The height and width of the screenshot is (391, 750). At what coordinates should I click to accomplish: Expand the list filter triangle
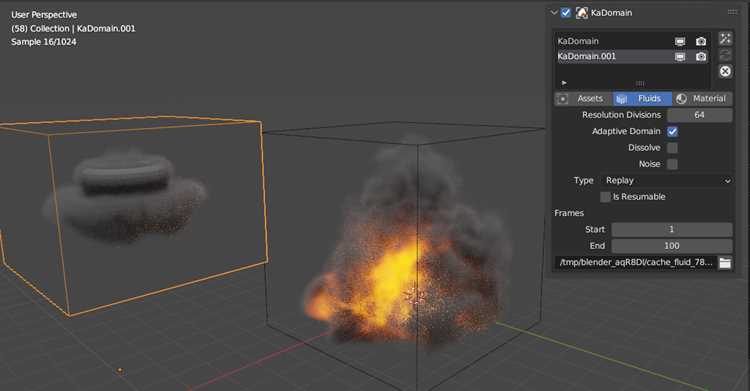564,83
